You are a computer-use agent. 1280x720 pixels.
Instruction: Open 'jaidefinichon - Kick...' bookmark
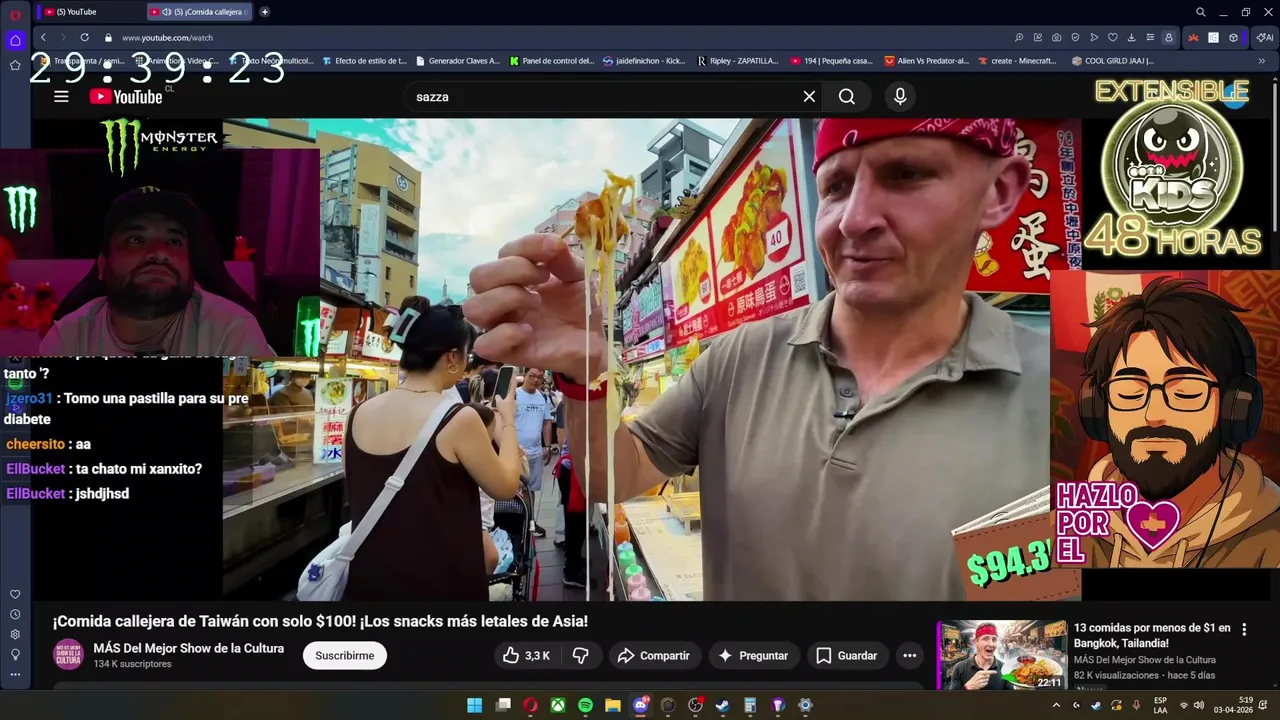point(644,61)
